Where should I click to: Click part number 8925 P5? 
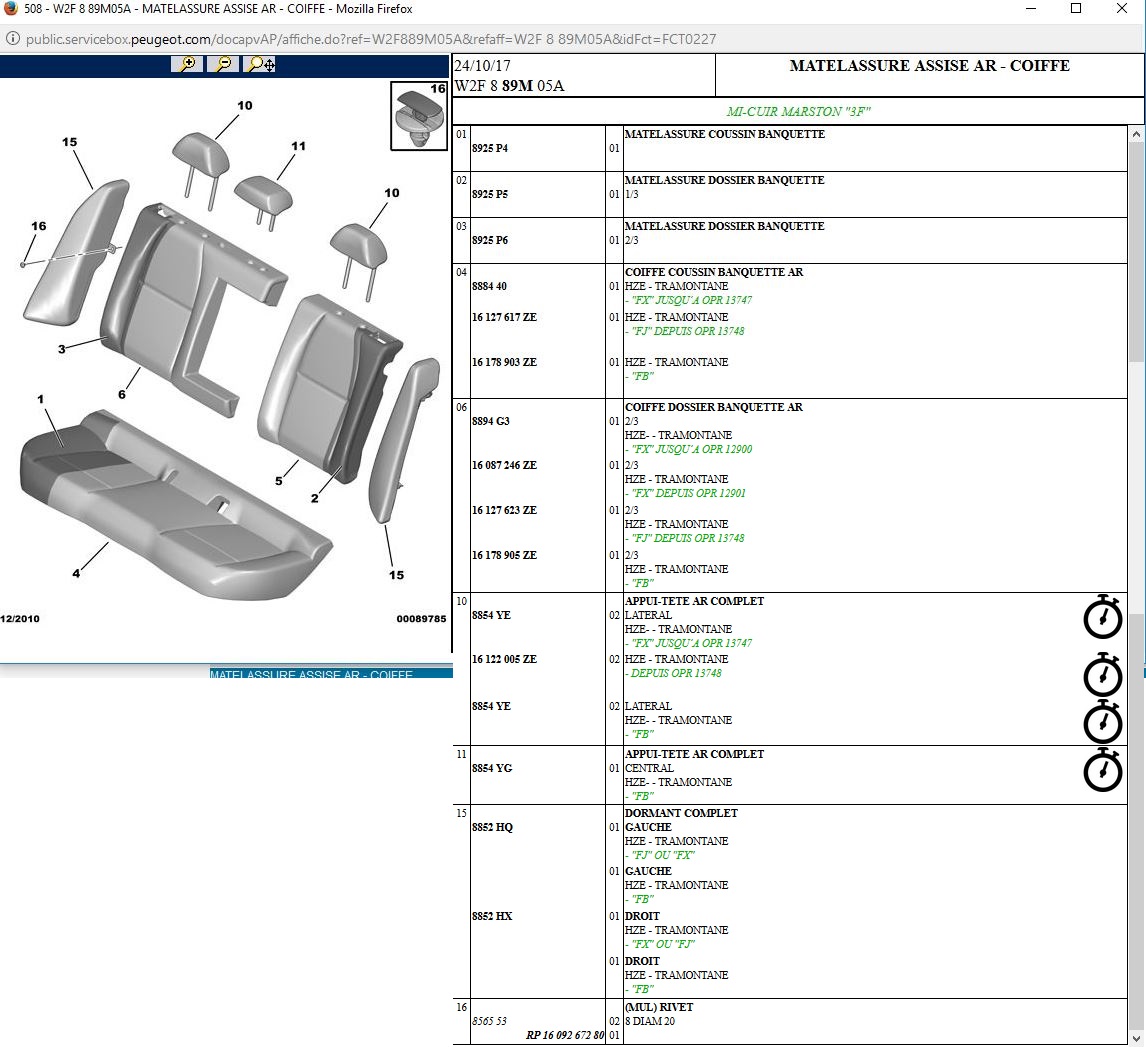point(490,194)
